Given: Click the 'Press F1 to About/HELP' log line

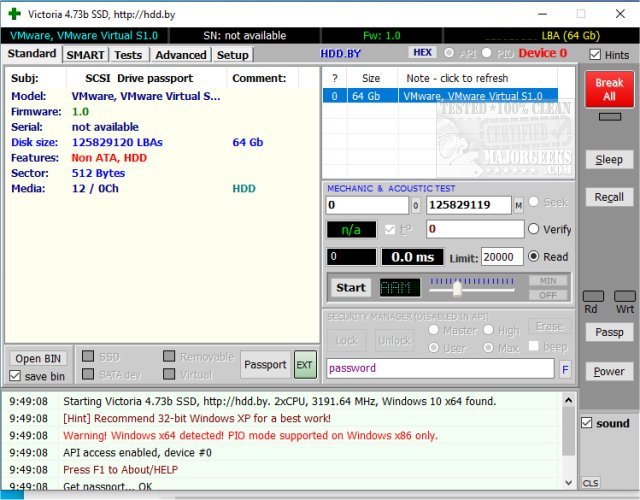Looking at the screenshot, I should (x=120, y=470).
